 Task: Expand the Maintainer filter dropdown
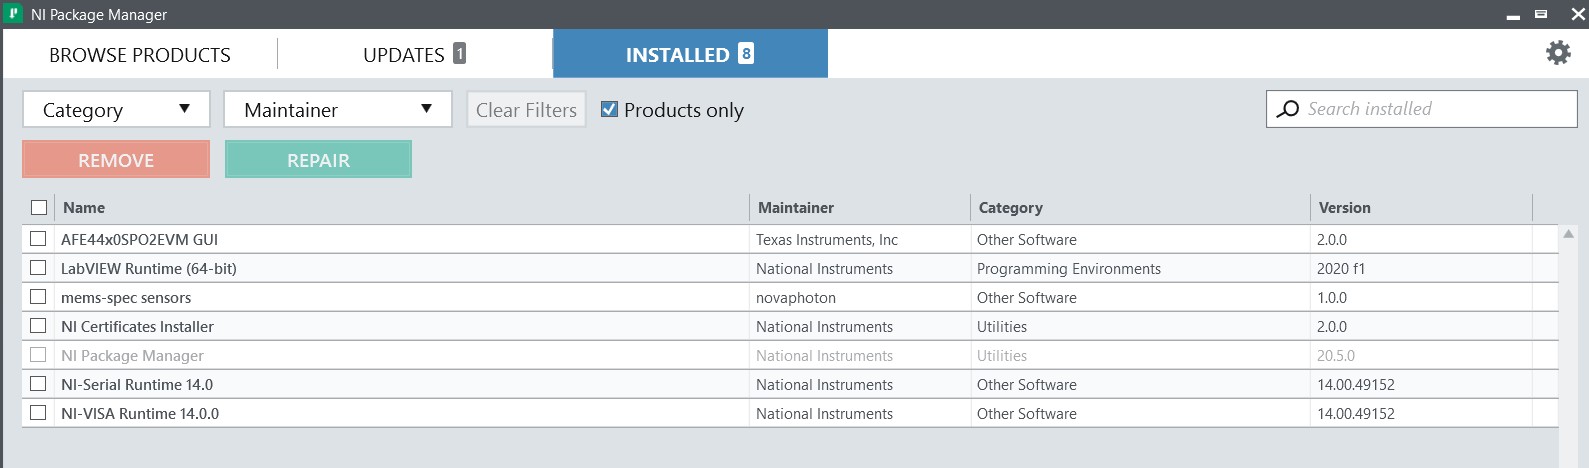pyautogui.click(x=338, y=109)
